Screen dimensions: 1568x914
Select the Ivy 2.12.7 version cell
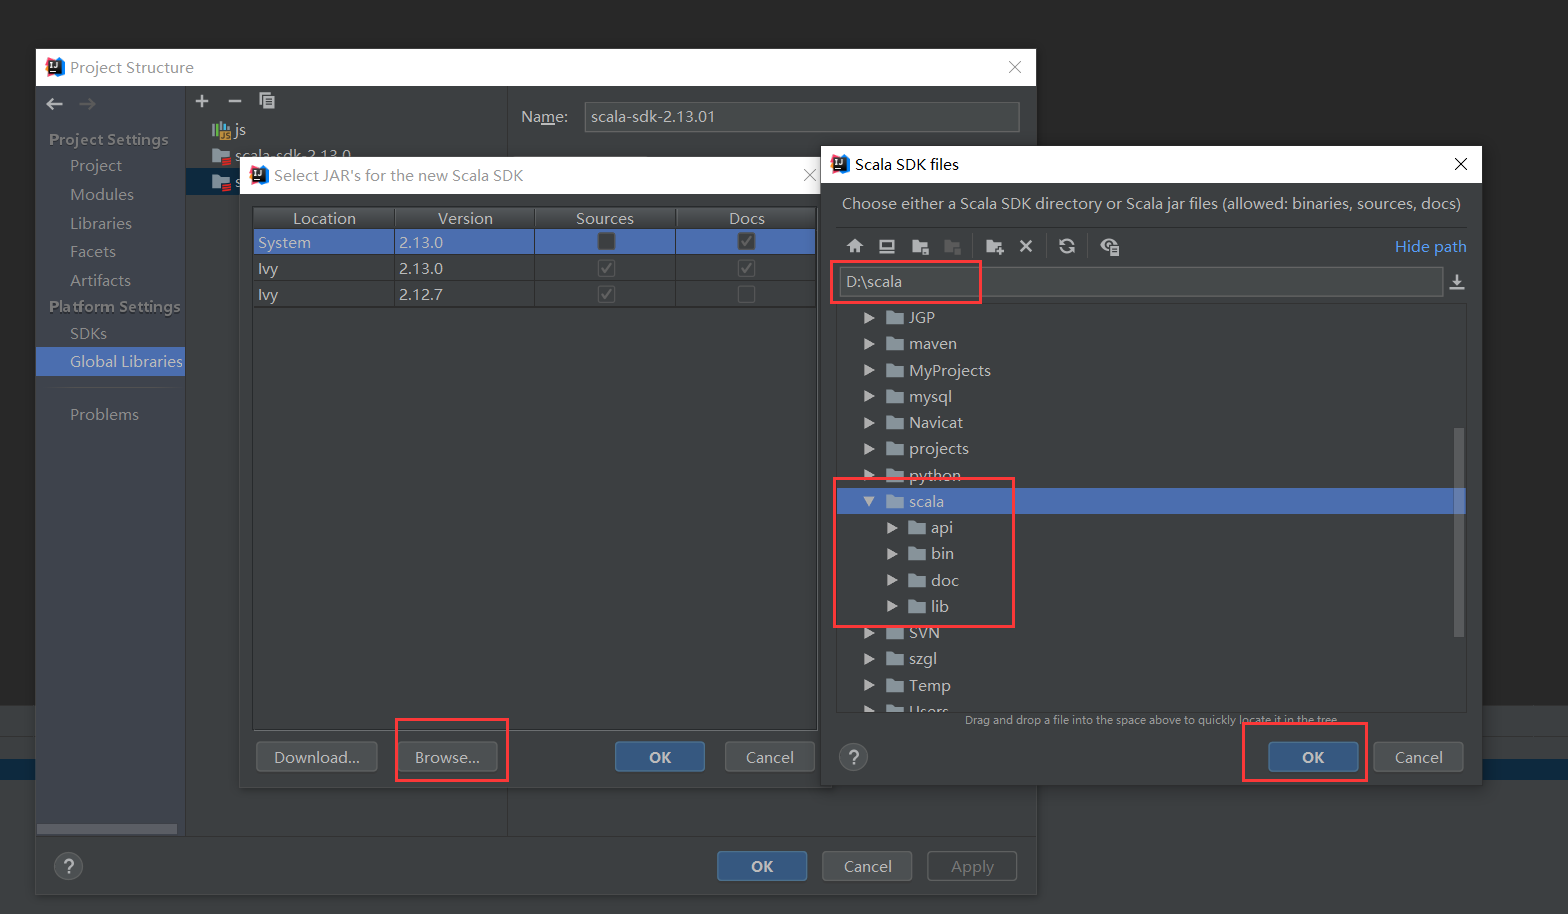(x=465, y=295)
